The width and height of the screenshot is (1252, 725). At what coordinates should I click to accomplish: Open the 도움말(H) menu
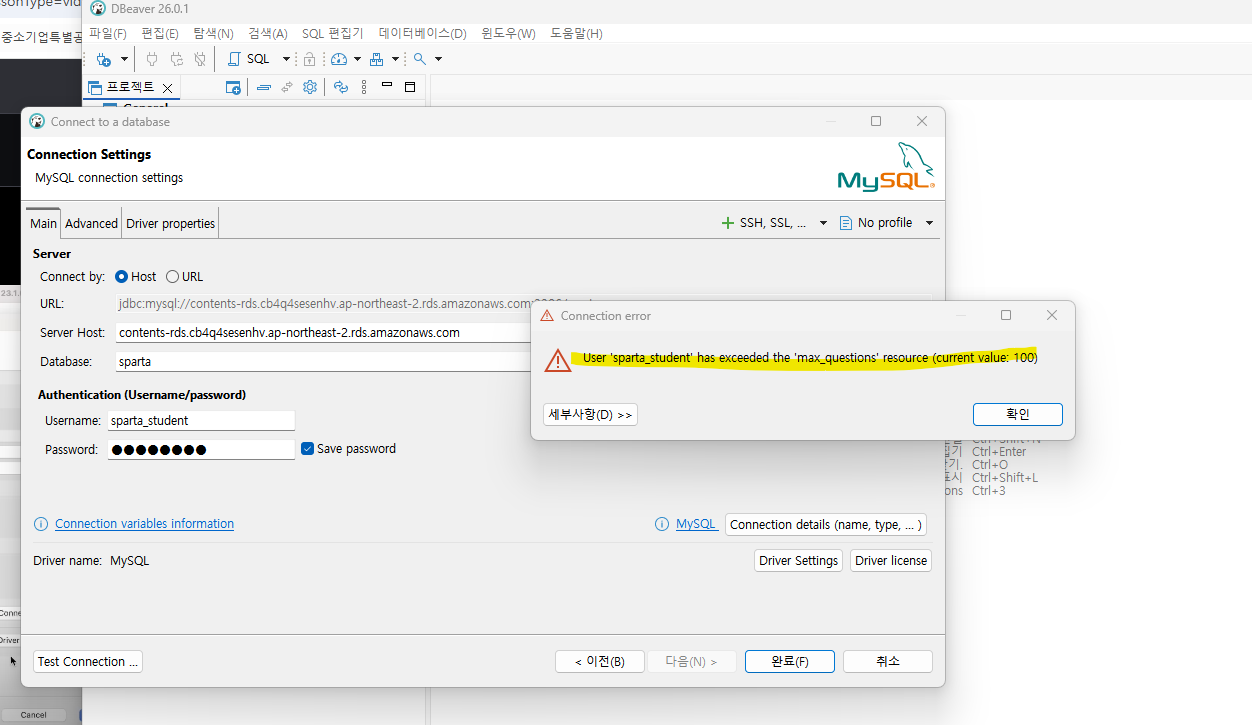(576, 33)
